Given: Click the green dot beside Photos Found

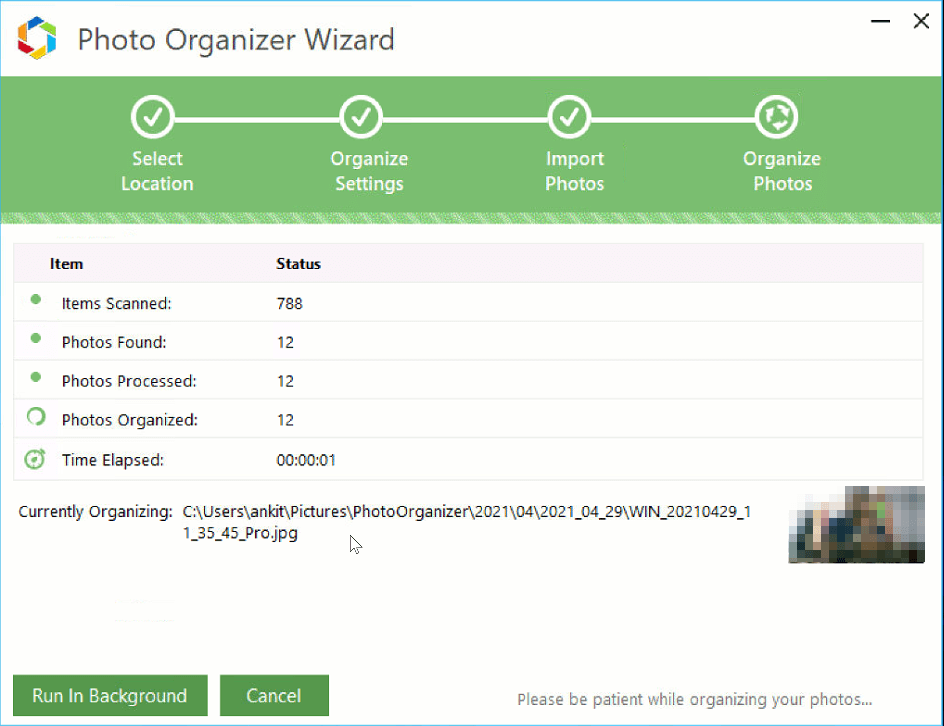Looking at the screenshot, I should click(36, 339).
